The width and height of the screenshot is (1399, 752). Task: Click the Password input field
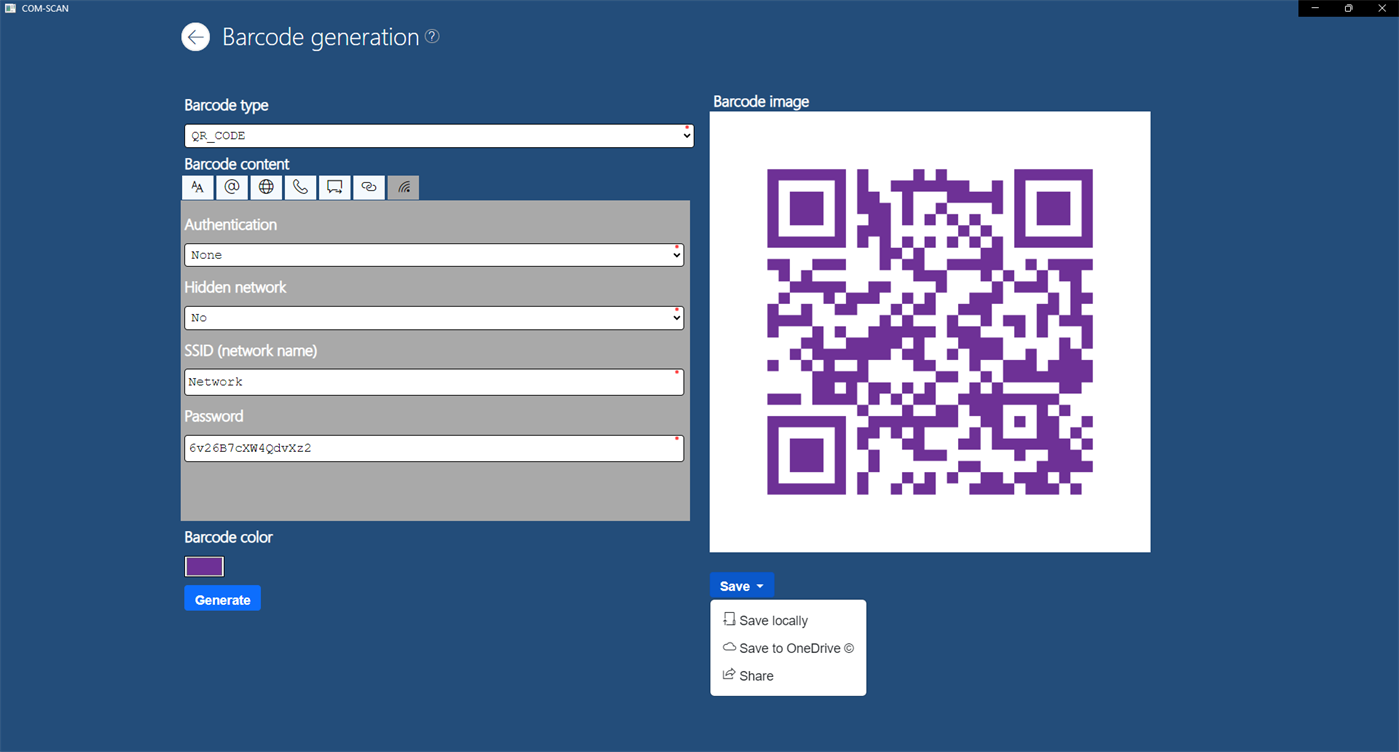click(x=434, y=448)
